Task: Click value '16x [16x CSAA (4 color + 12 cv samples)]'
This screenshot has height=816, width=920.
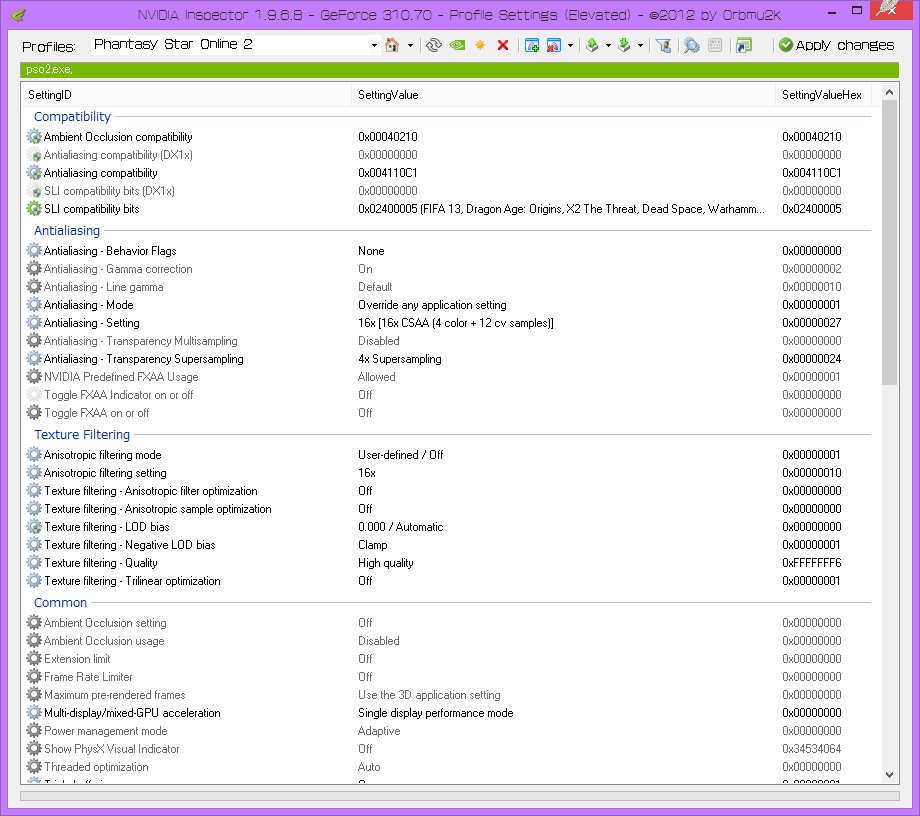Action: click(456, 323)
